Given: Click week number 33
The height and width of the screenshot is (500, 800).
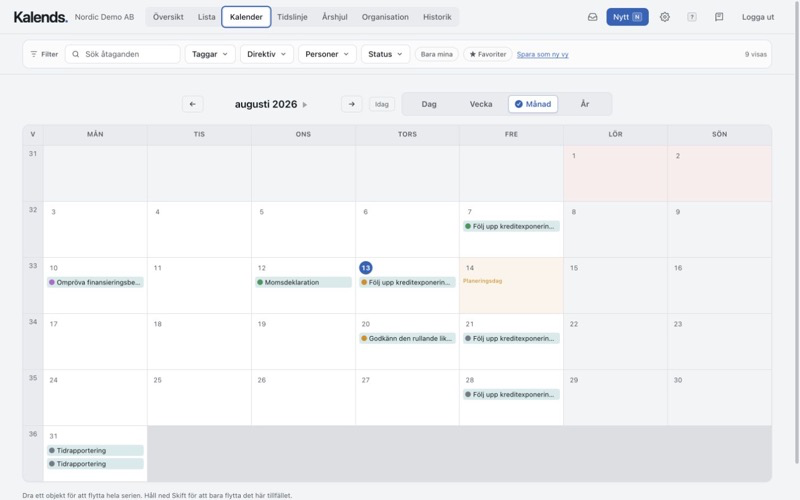Looking at the screenshot, I should click(x=33, y=266).
